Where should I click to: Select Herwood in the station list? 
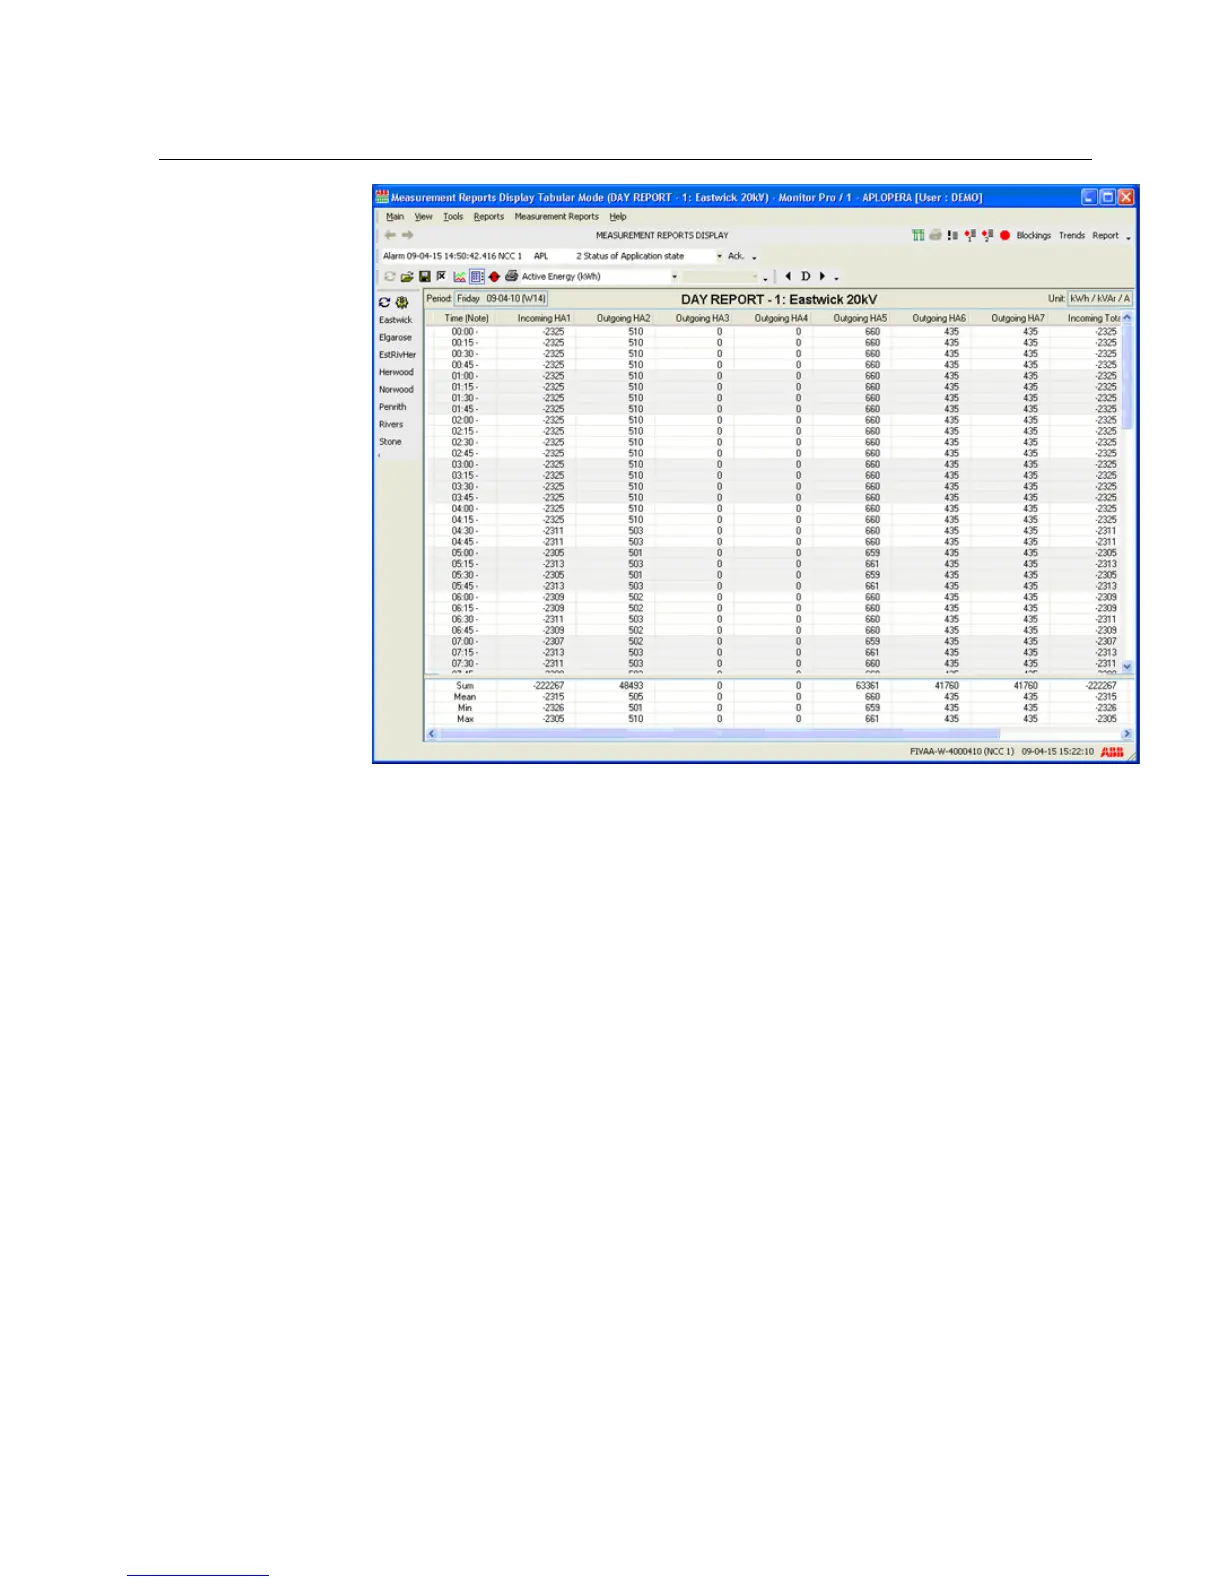396,372
